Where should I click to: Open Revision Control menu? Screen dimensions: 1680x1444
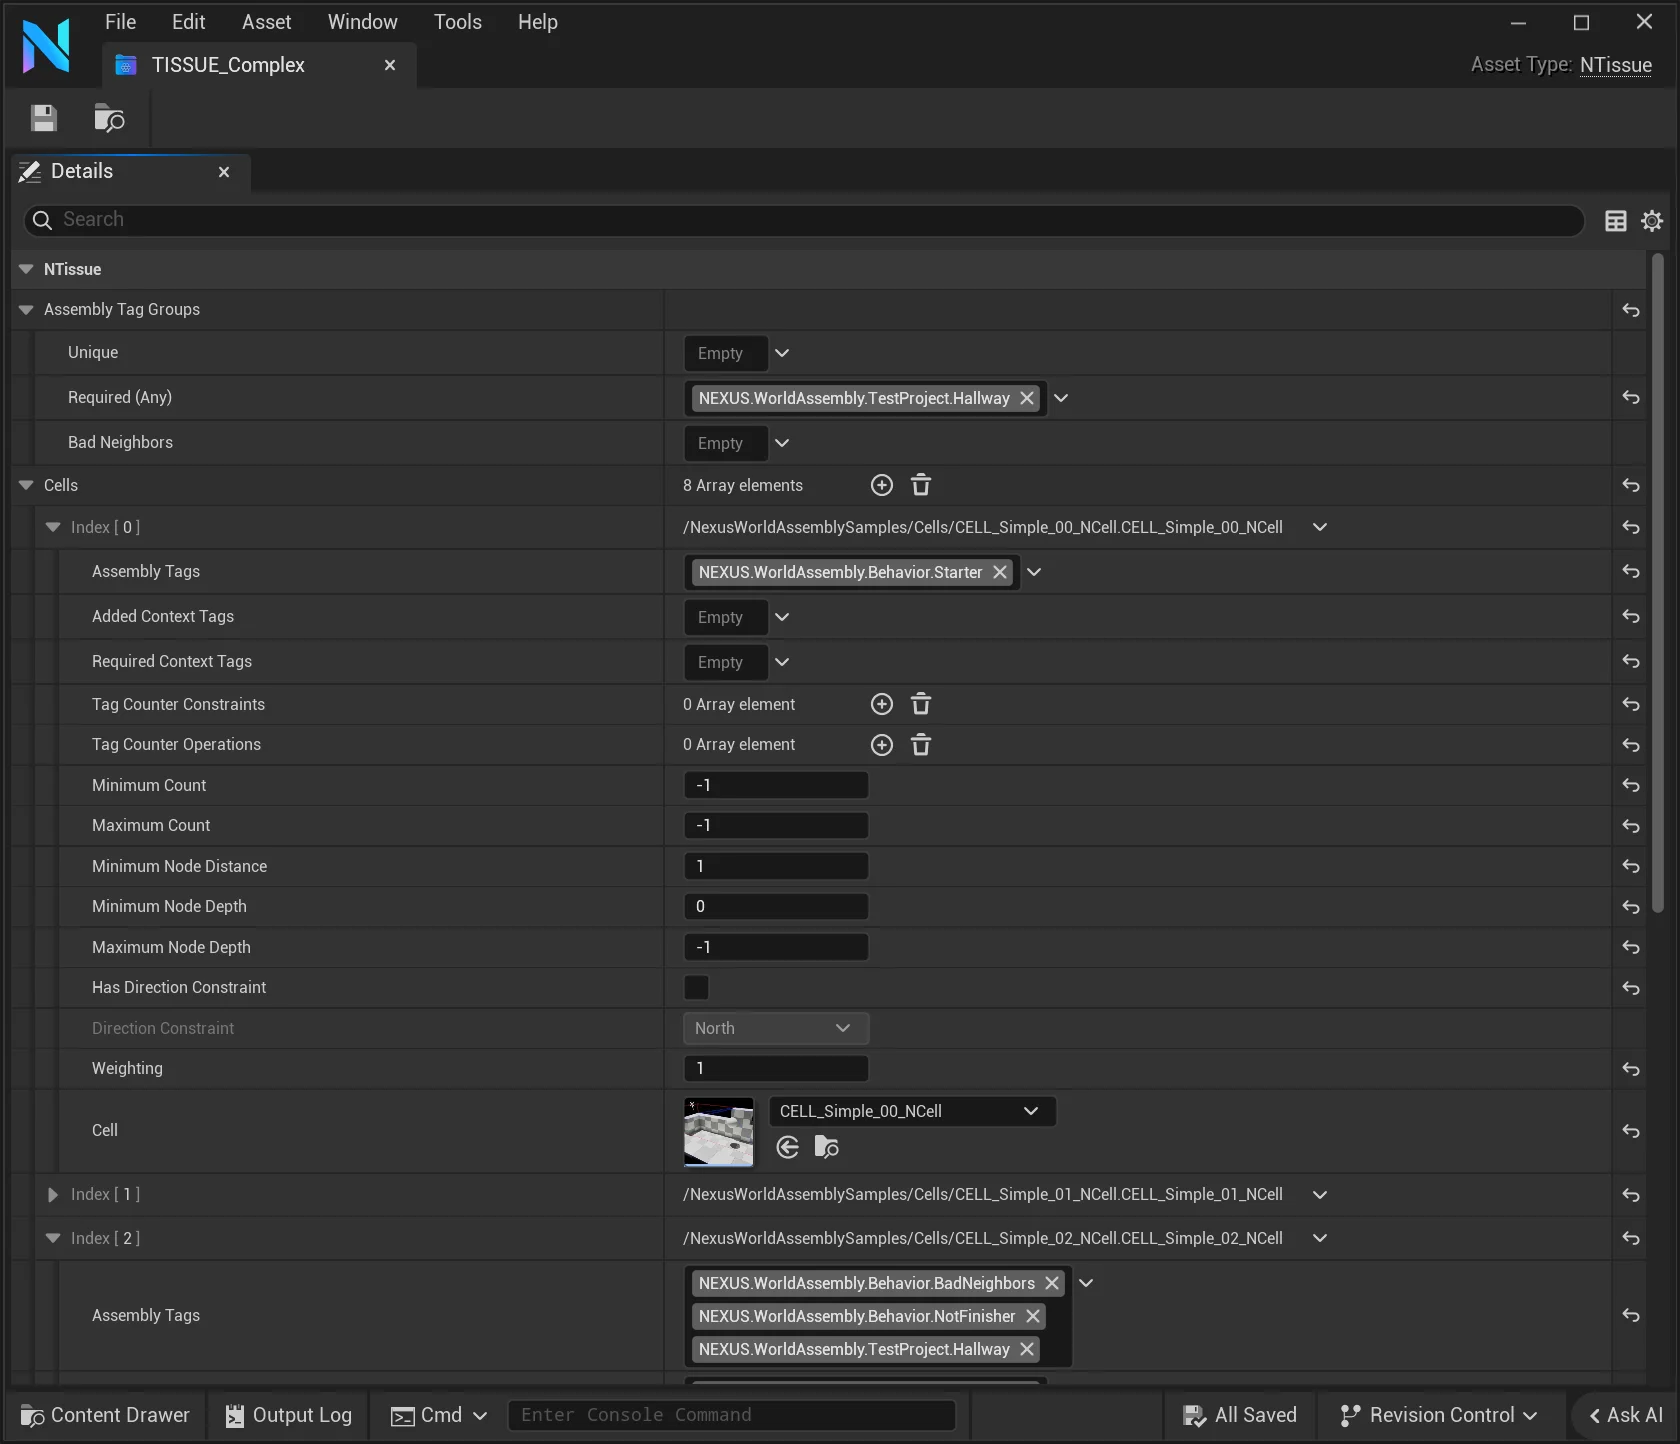(x=1438, y=1415)
